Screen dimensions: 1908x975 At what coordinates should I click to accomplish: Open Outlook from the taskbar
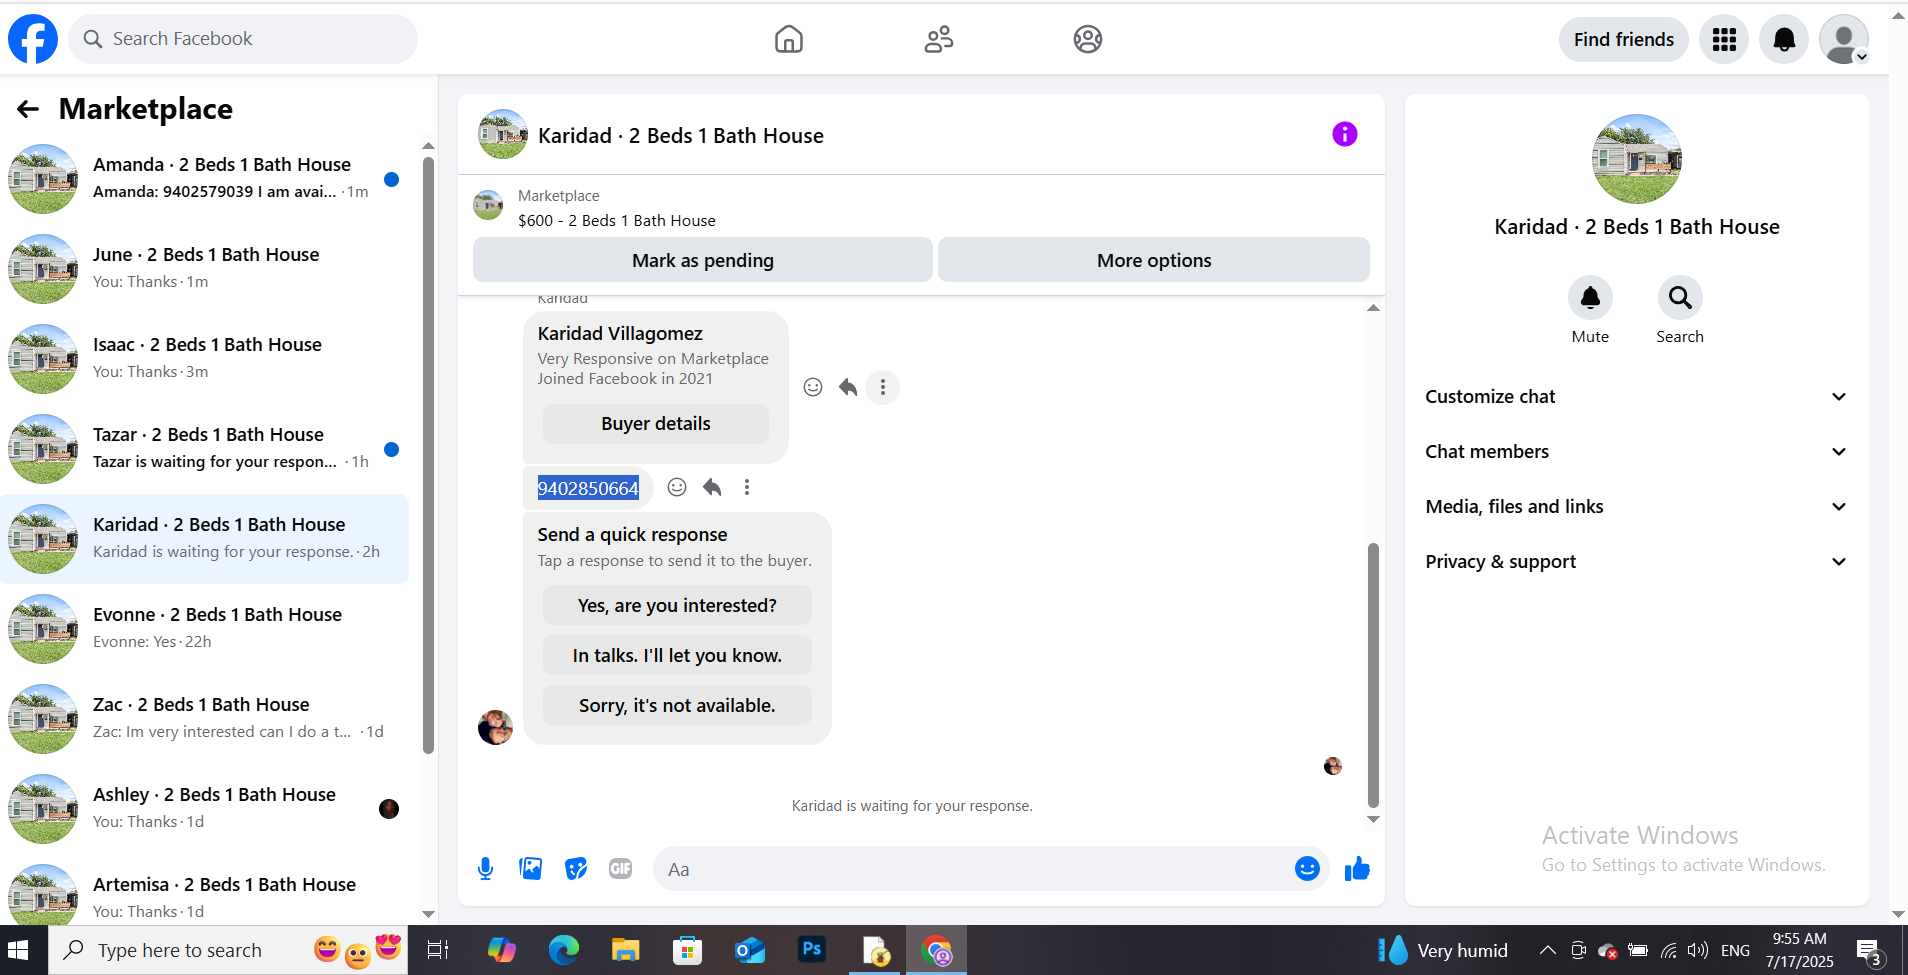pos(750,950)
